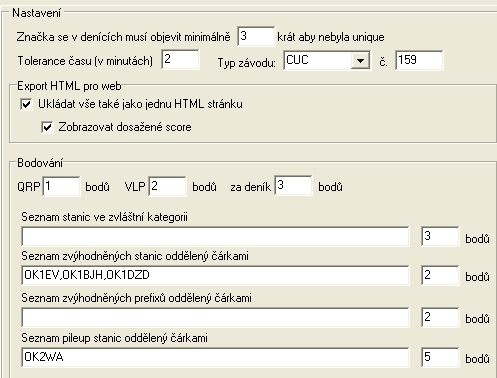Open the 'Typ závodu' CUC dropdown arrow
This screenshot has height=378, width=497.
pyautogui.click(x=360, y=61)
